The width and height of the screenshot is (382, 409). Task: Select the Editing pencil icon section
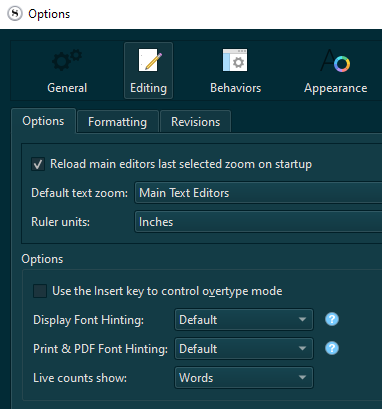(x=148, y=71)
